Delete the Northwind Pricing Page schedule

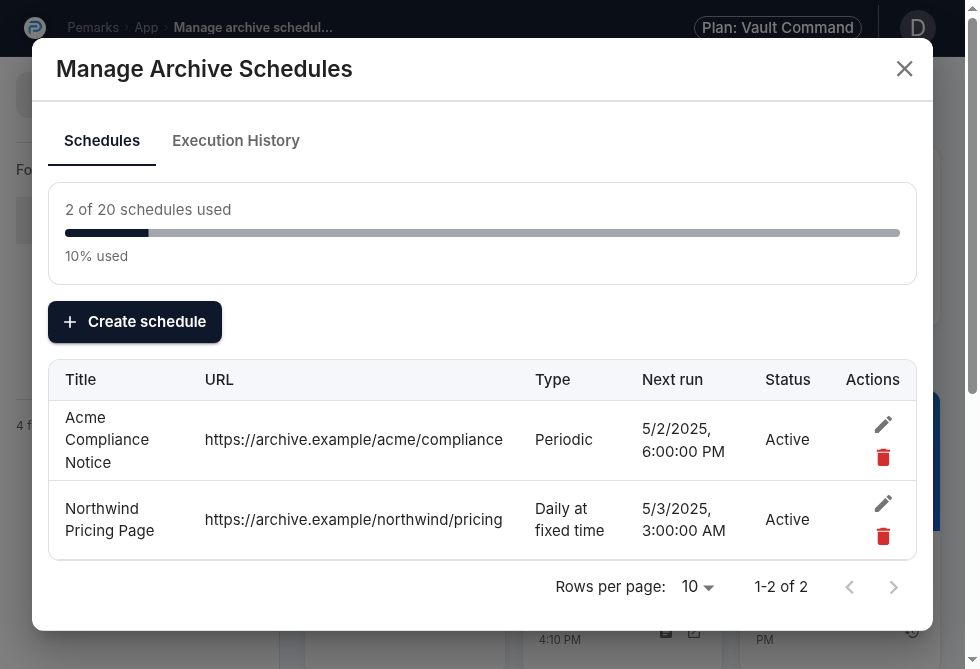(883, 536)
